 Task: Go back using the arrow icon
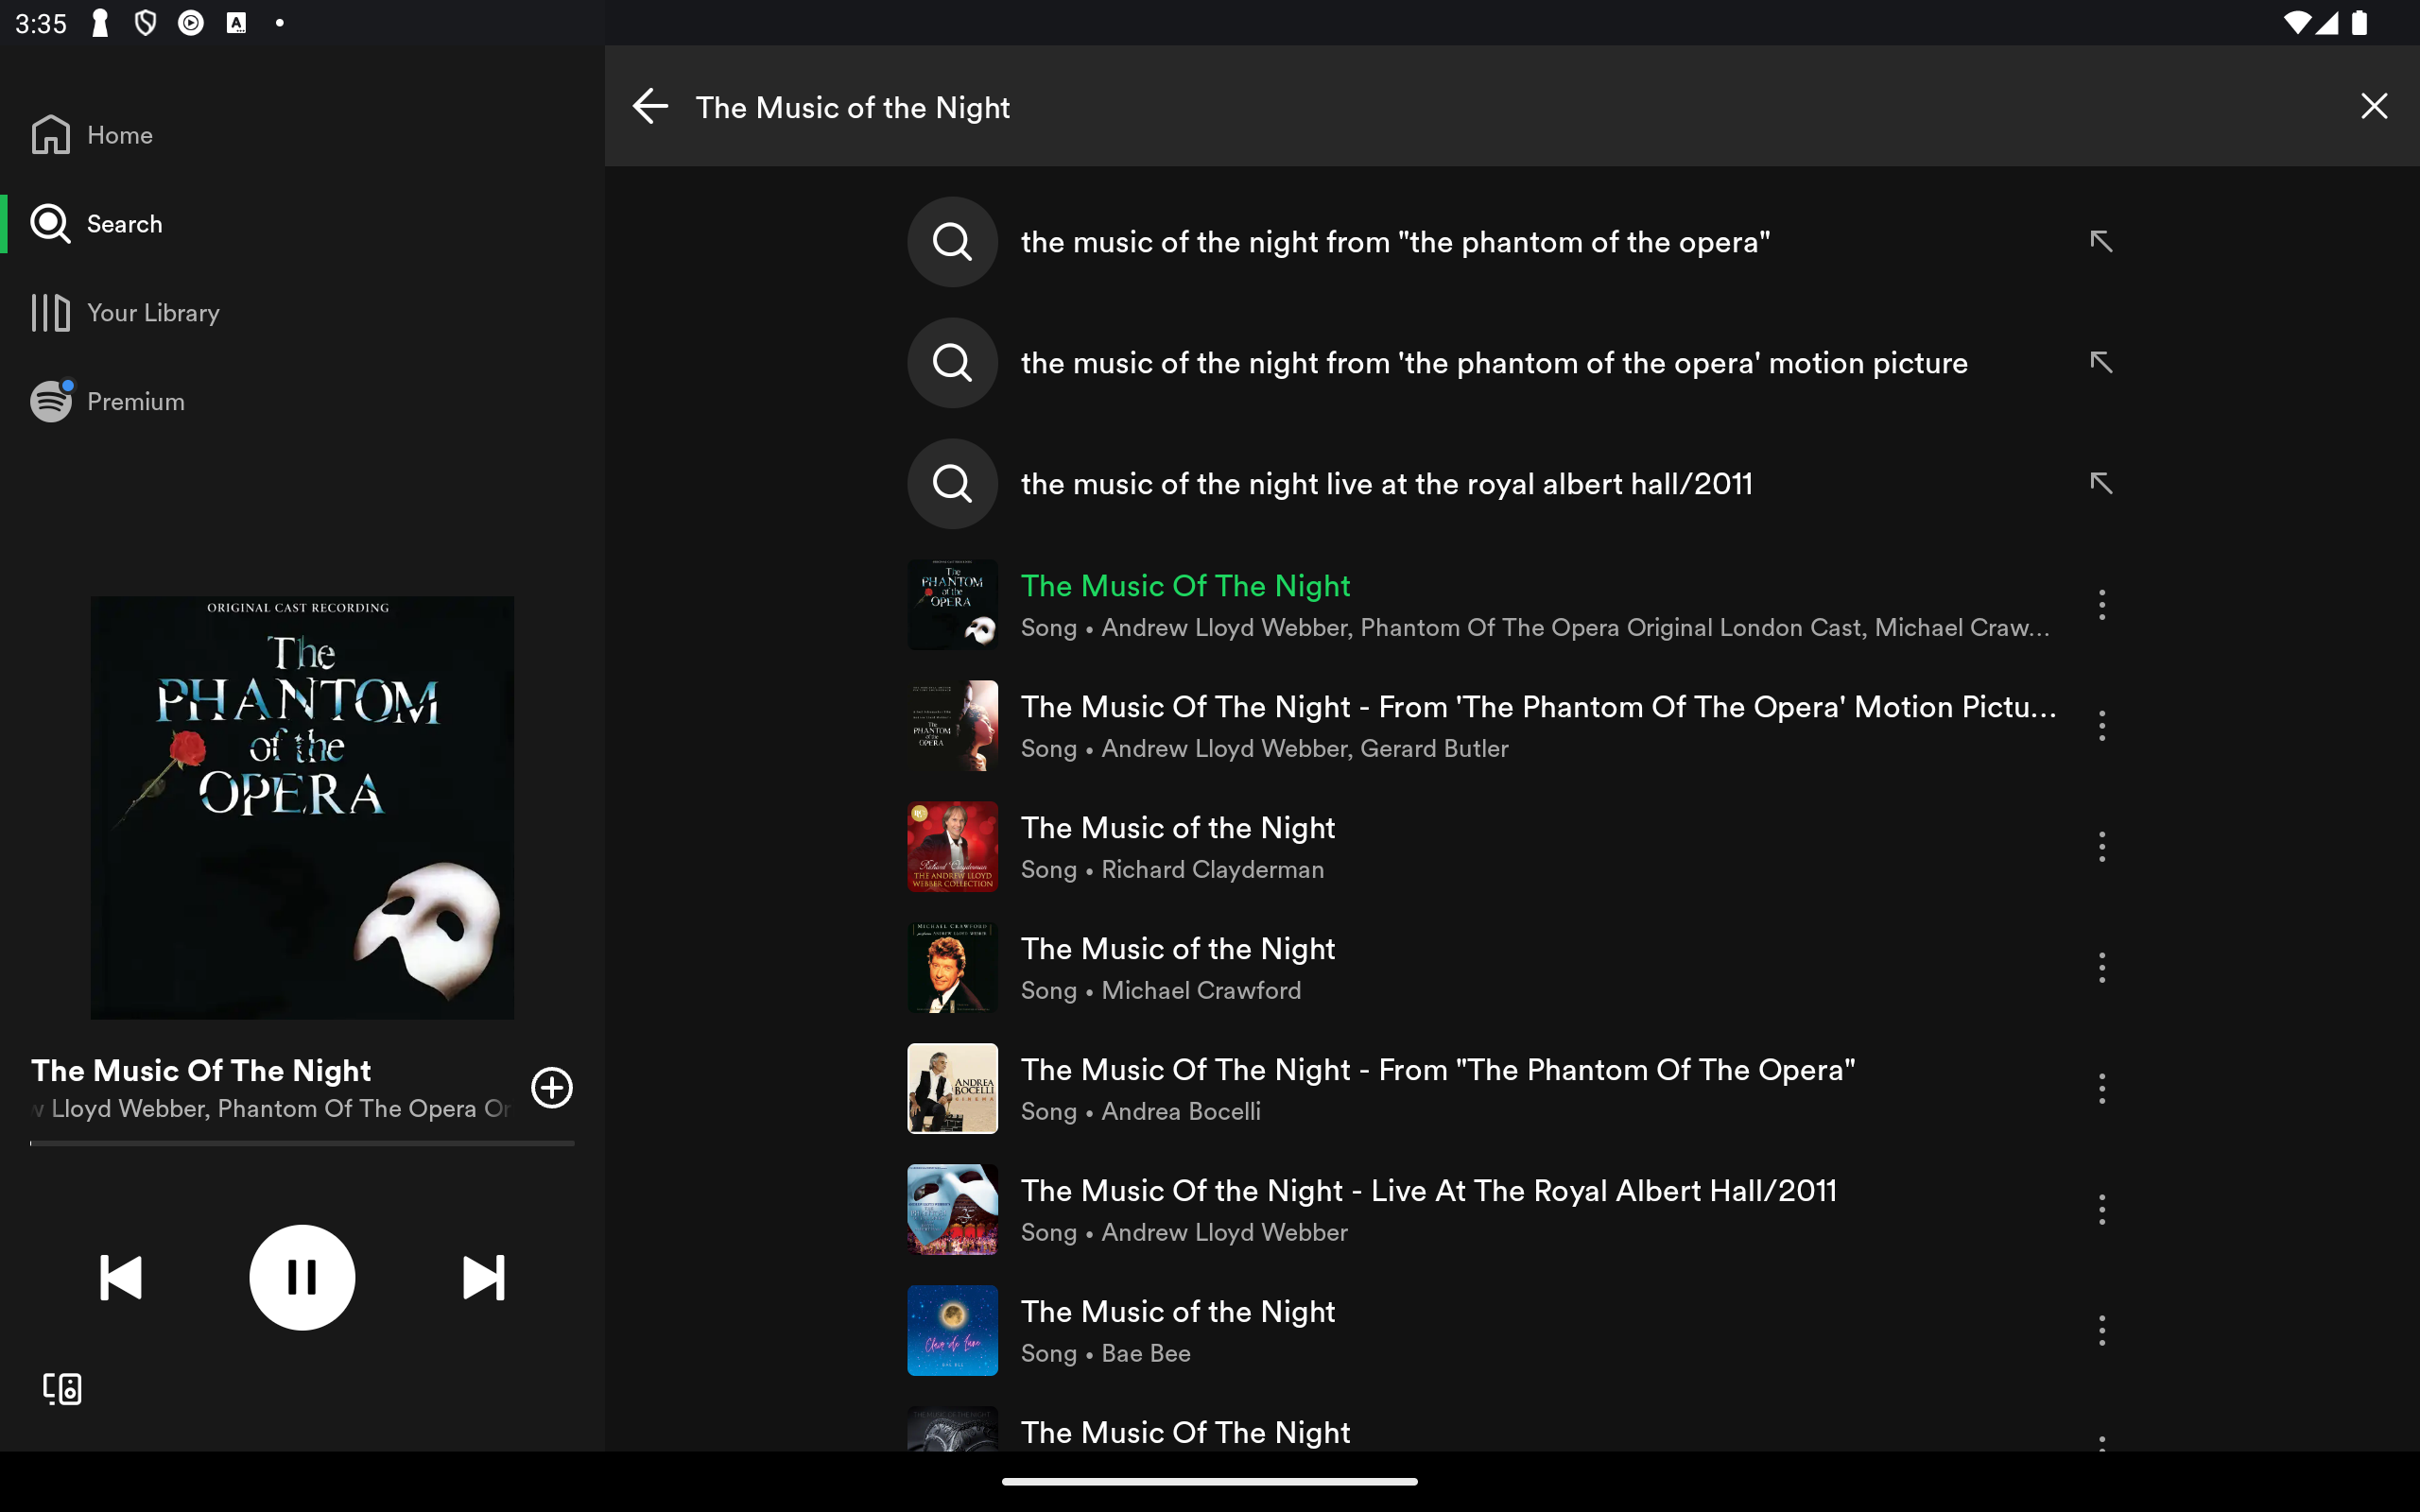[650, 106]
